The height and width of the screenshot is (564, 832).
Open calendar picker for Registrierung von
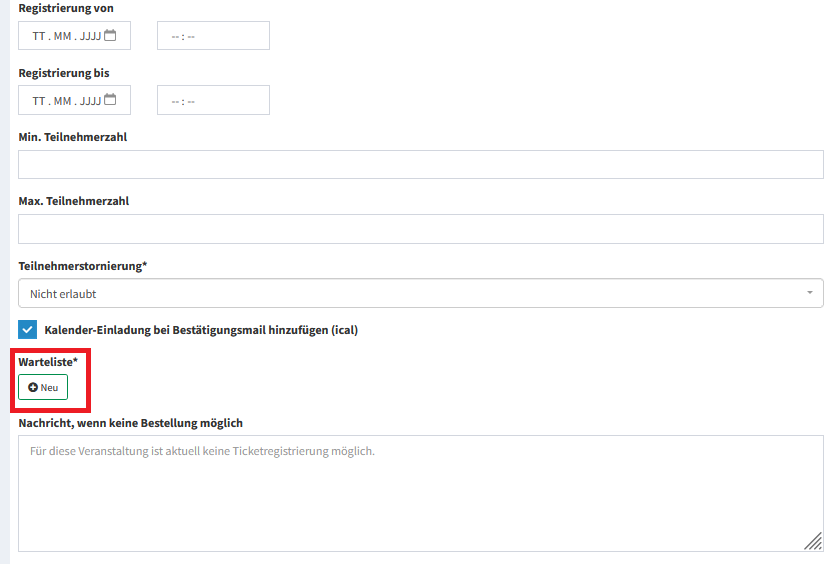(110, 36)
